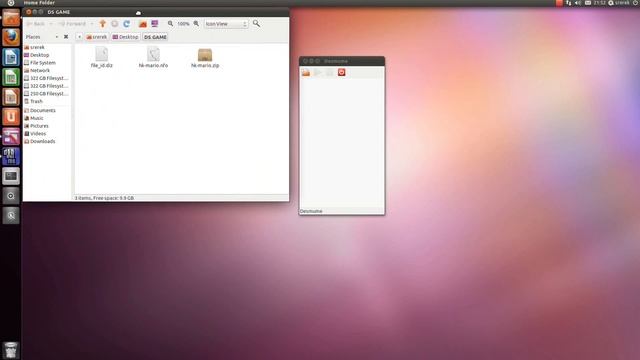
Task: Close the Places sidebar pane
Action: [x=66, y=37]
